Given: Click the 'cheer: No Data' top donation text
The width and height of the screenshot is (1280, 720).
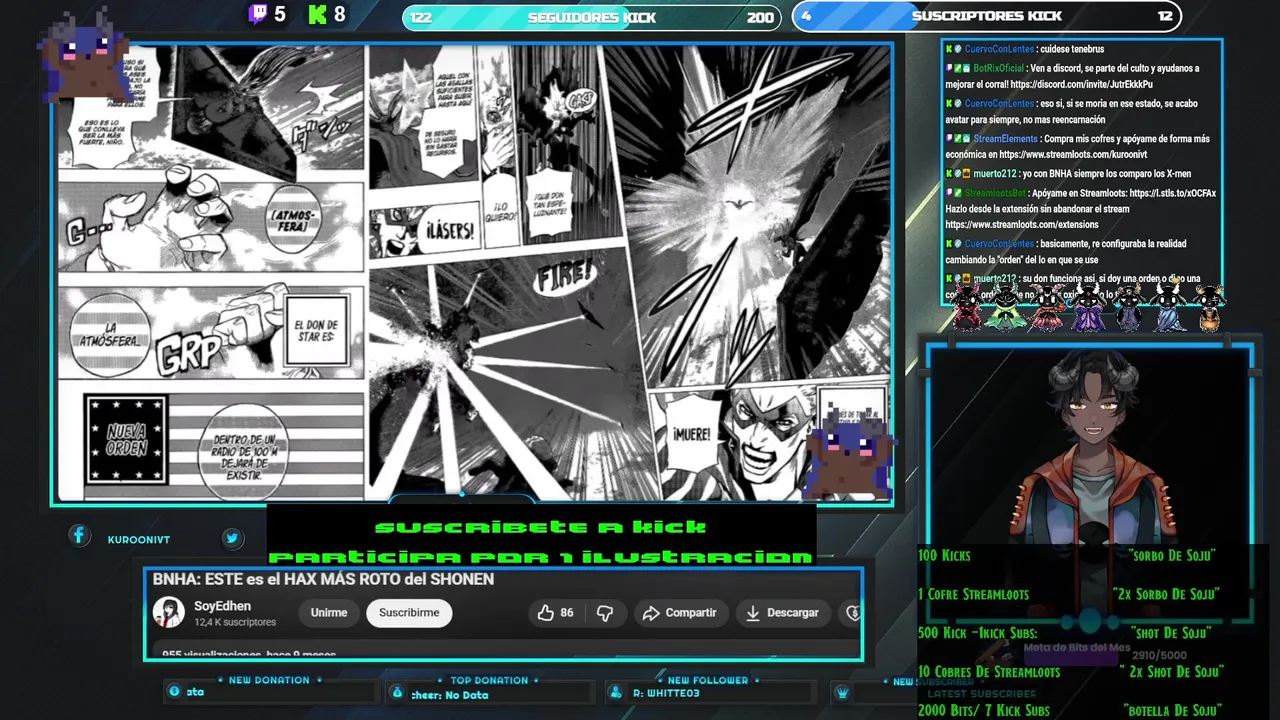Looking at the screenshot, I should pos(450,695).
